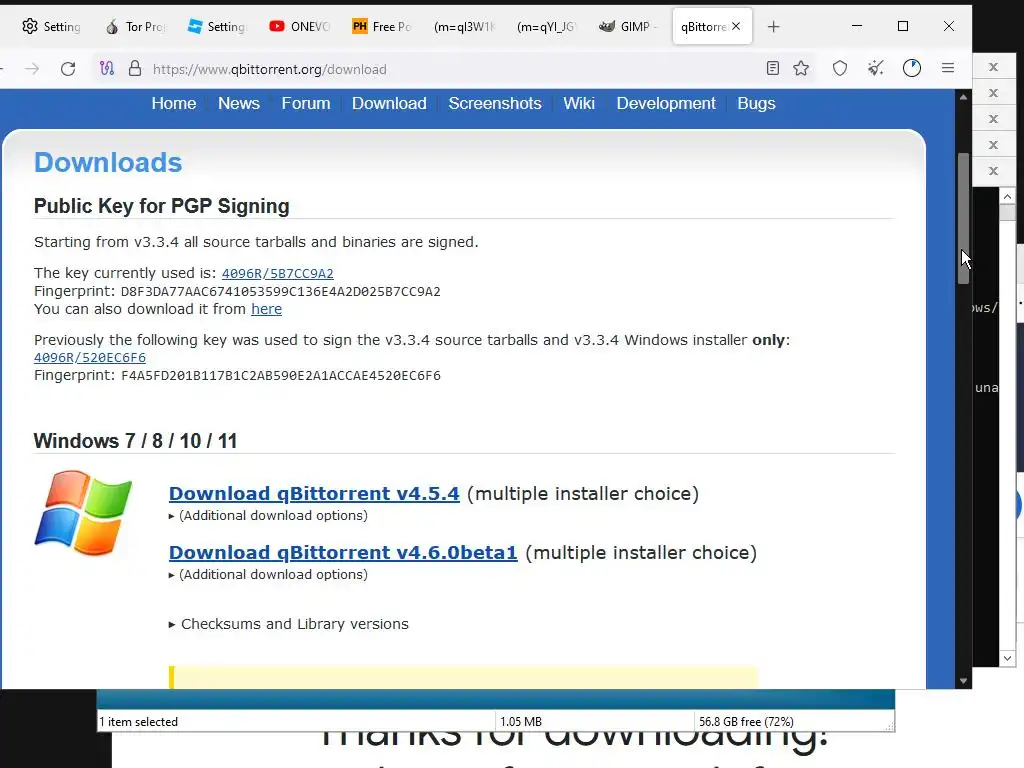The image size is (1024, 768).
Task: Click background window scrollbar up arrow
Action: (1007, 196)
